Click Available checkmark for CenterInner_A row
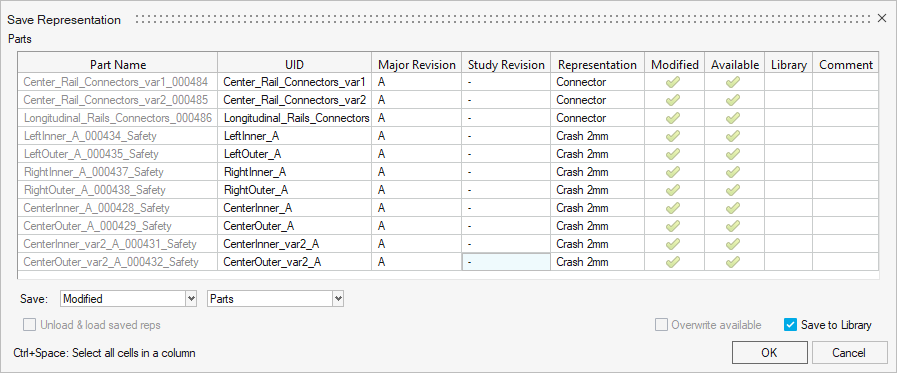The height and width of the screenshot is (373, 897). [x=733, y=208]
